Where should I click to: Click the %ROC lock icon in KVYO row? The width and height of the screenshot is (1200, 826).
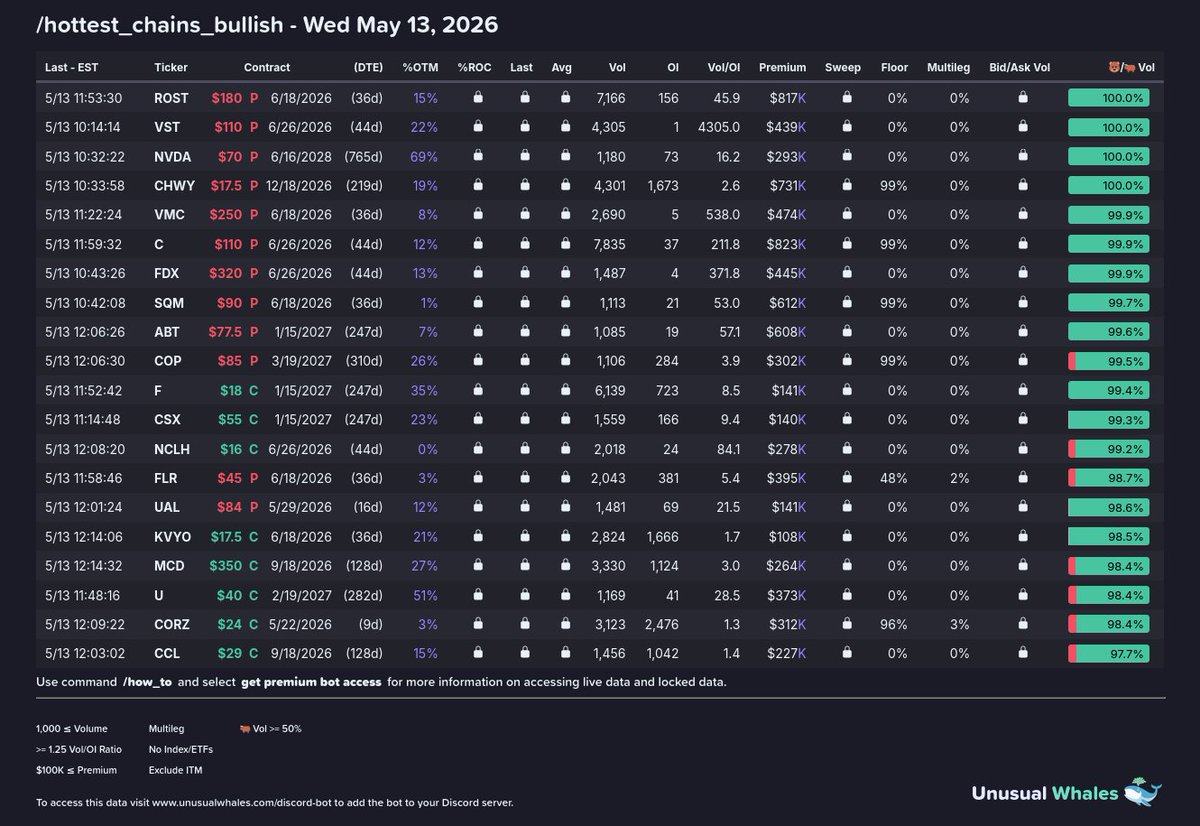pyautogui.click(x=478, y=536)
